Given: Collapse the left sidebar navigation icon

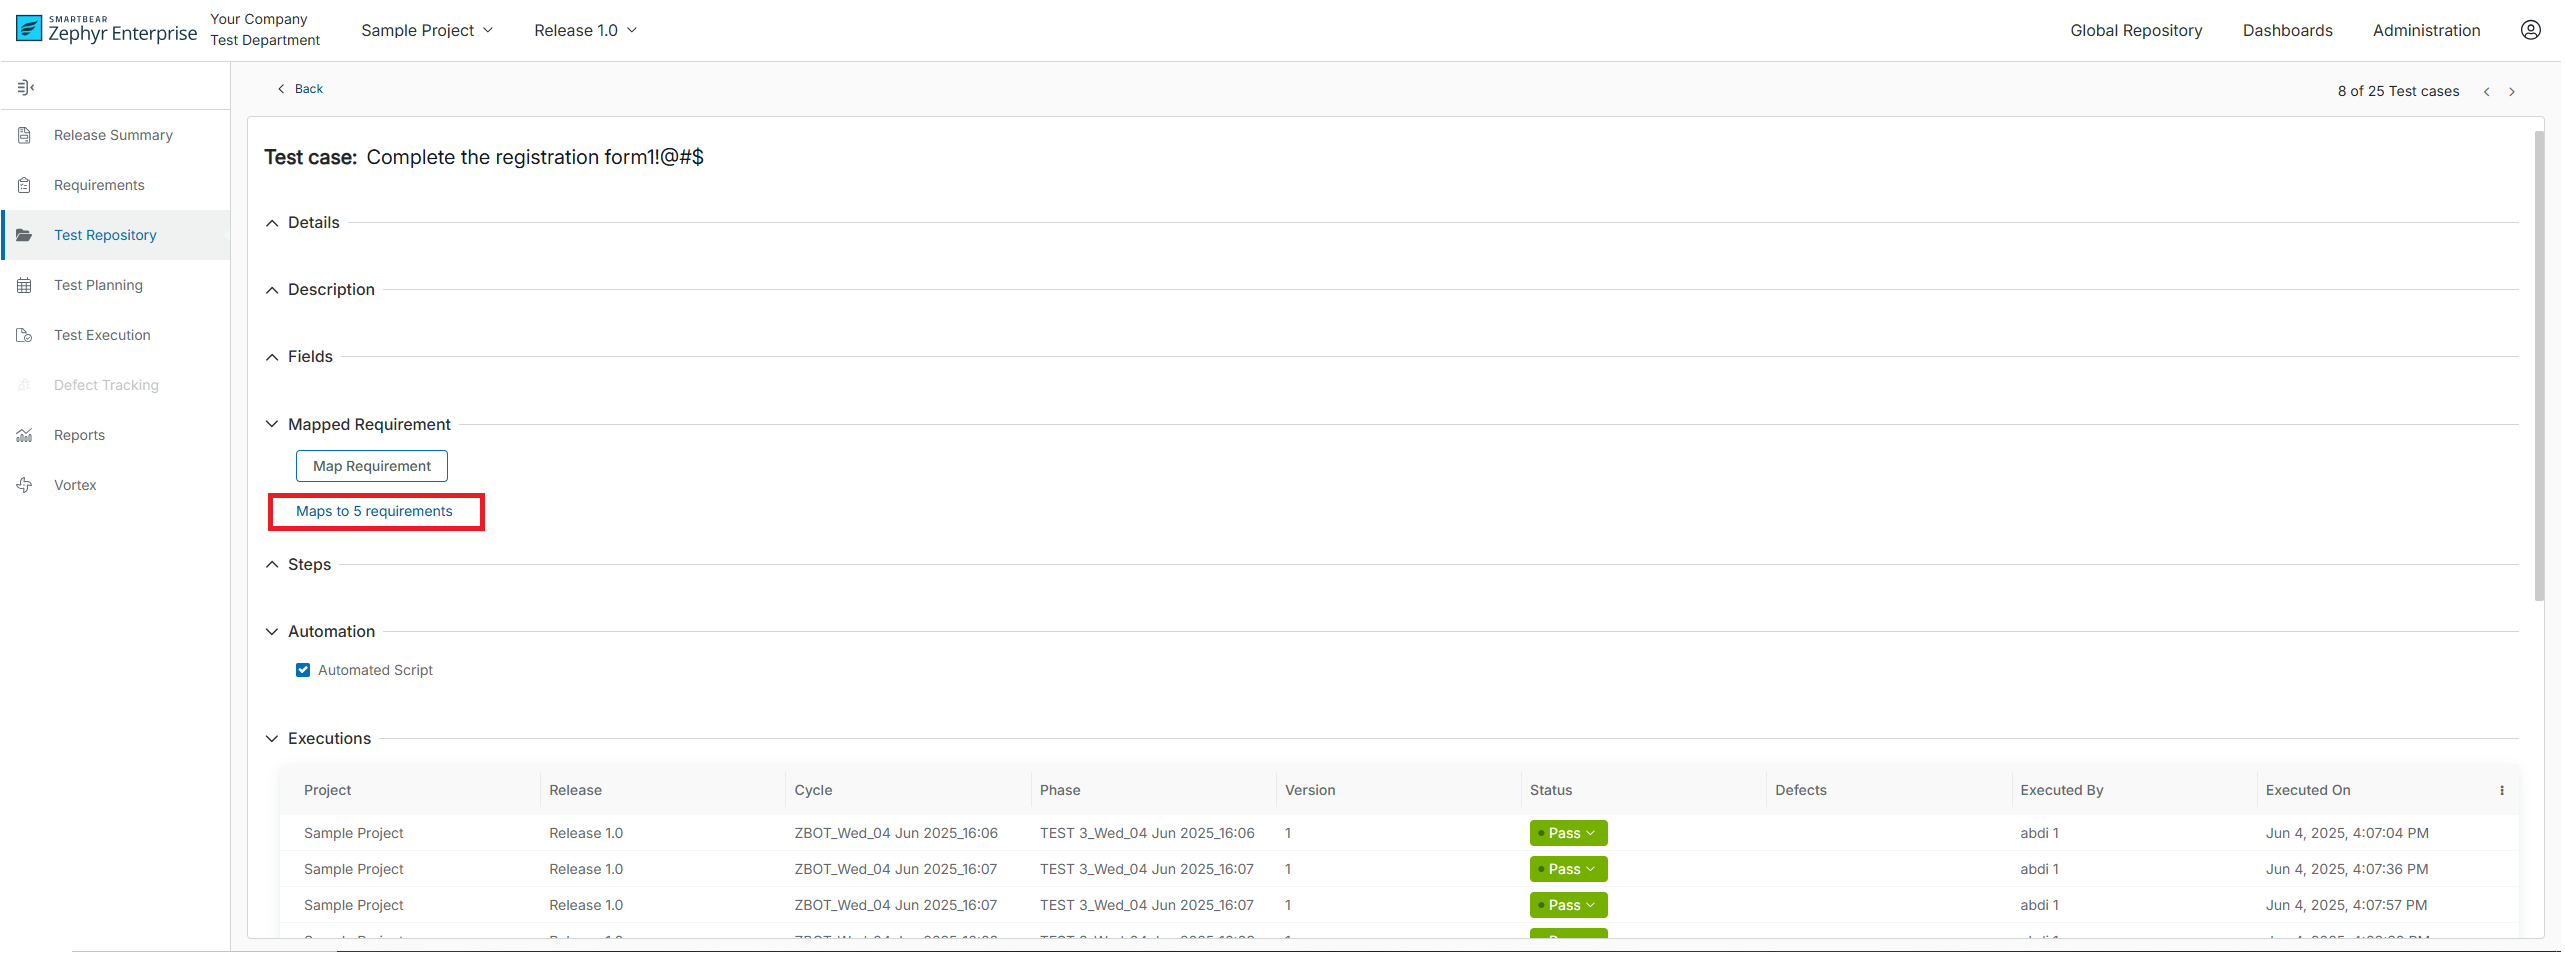Looking at the screenshot, I should tap(26, 88).
